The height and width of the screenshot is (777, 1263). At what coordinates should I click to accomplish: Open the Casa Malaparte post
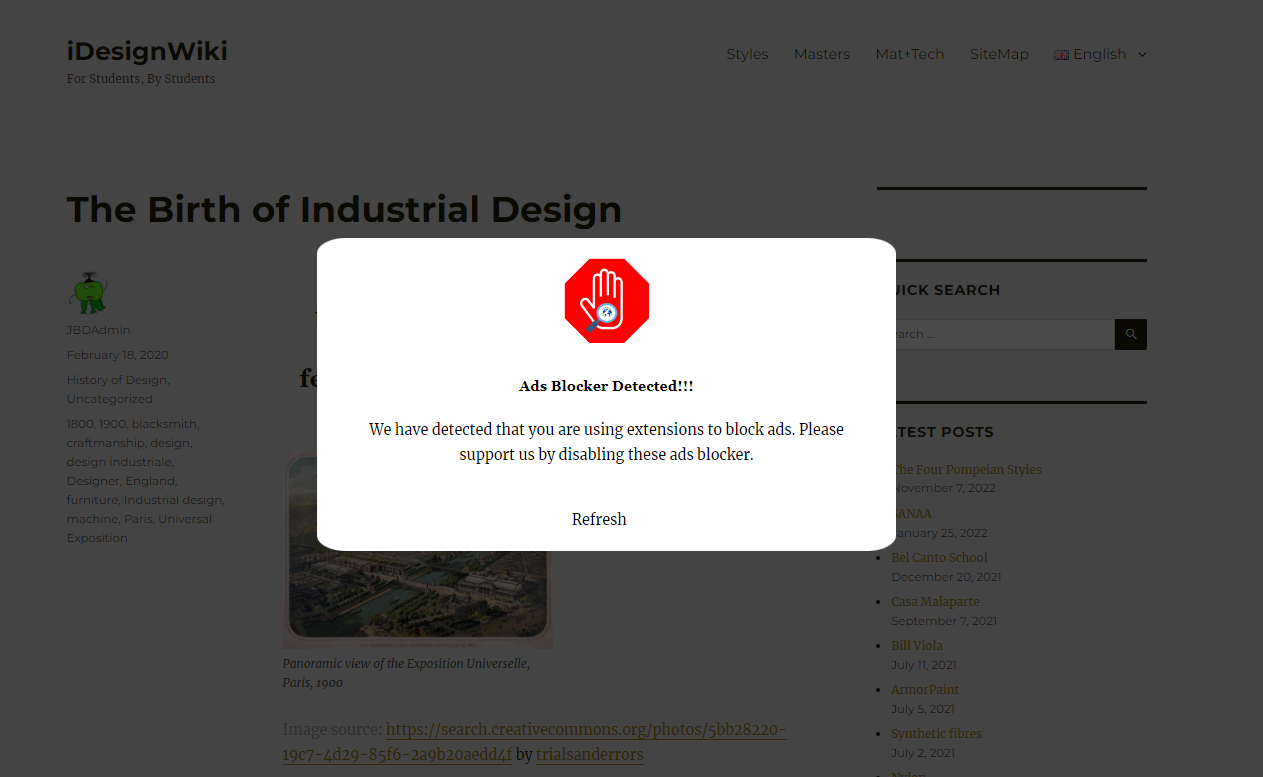coord(935,601)
